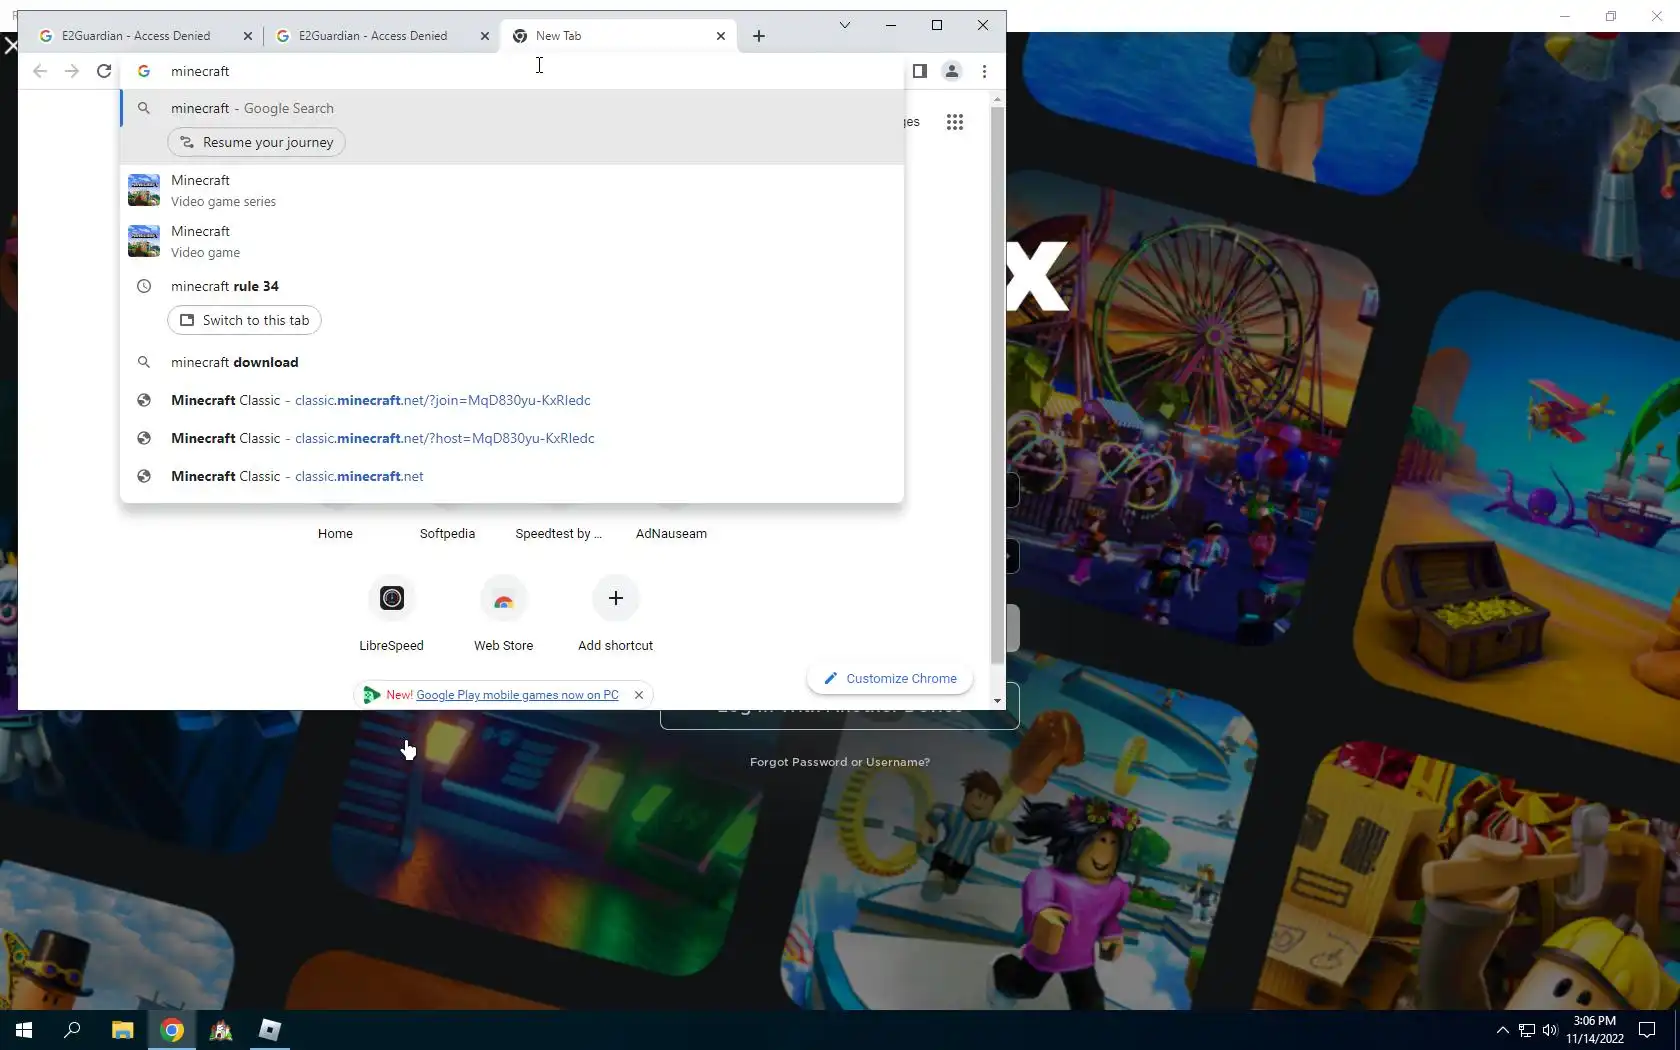1680x1050 pixels.
Task: Click the Switch to this tab button
Action: pyautogui.click(x=245, y=320)
